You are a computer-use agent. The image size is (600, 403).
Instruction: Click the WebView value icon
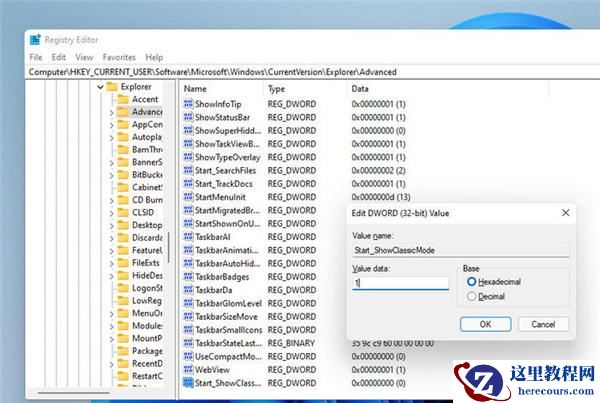tap(188, 370)
